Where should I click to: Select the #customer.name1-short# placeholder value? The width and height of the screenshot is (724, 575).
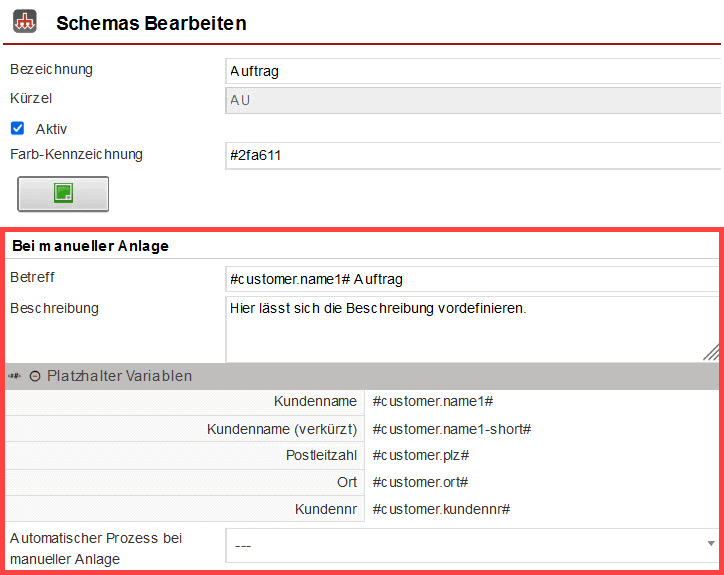[451, 428]
